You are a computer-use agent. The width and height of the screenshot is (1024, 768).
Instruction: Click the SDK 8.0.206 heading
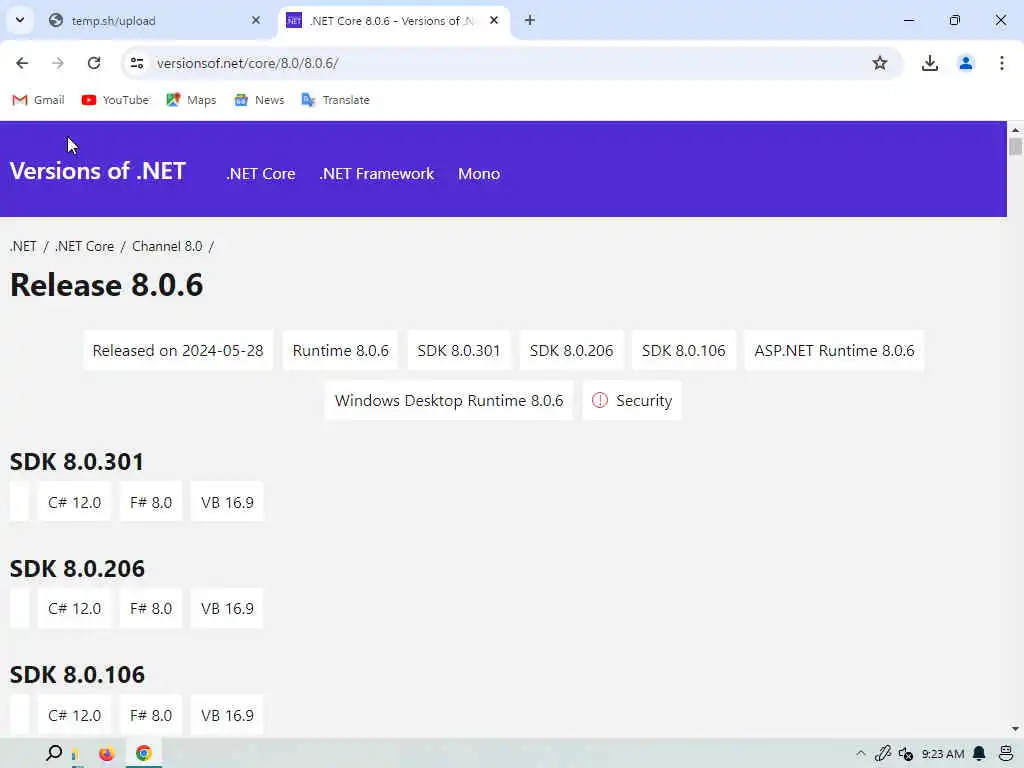coord(77,568)
